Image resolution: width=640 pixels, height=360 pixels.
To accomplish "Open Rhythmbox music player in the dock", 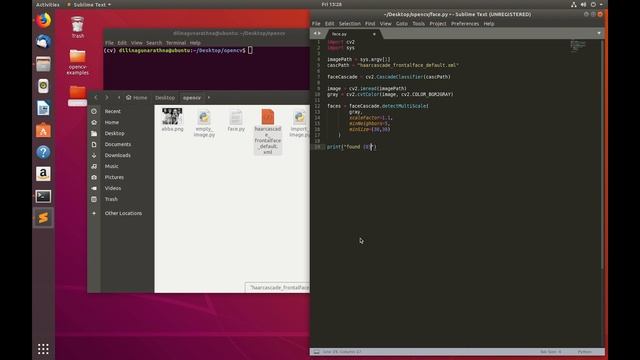I will (43, 86).
